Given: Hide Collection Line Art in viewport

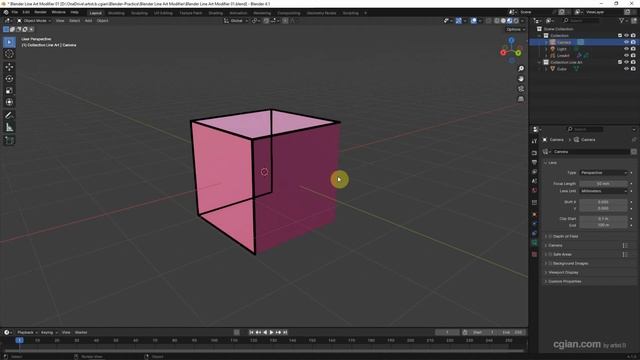Looking at the screenshot, I should [x=626, y=62].
